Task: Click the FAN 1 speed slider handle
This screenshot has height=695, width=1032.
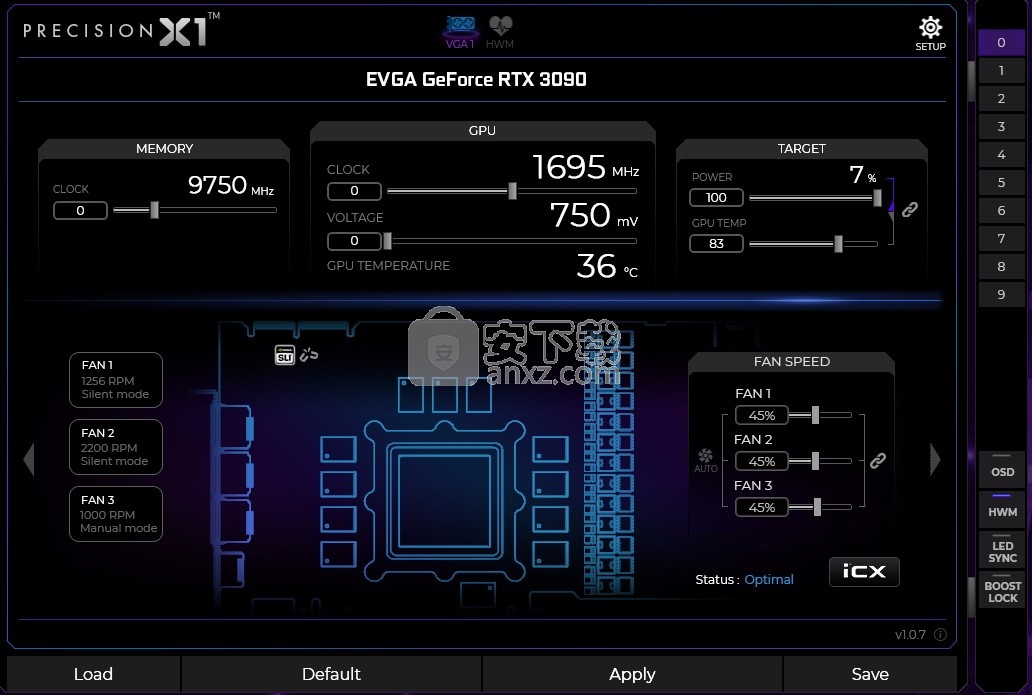Action: coord(815,415)
